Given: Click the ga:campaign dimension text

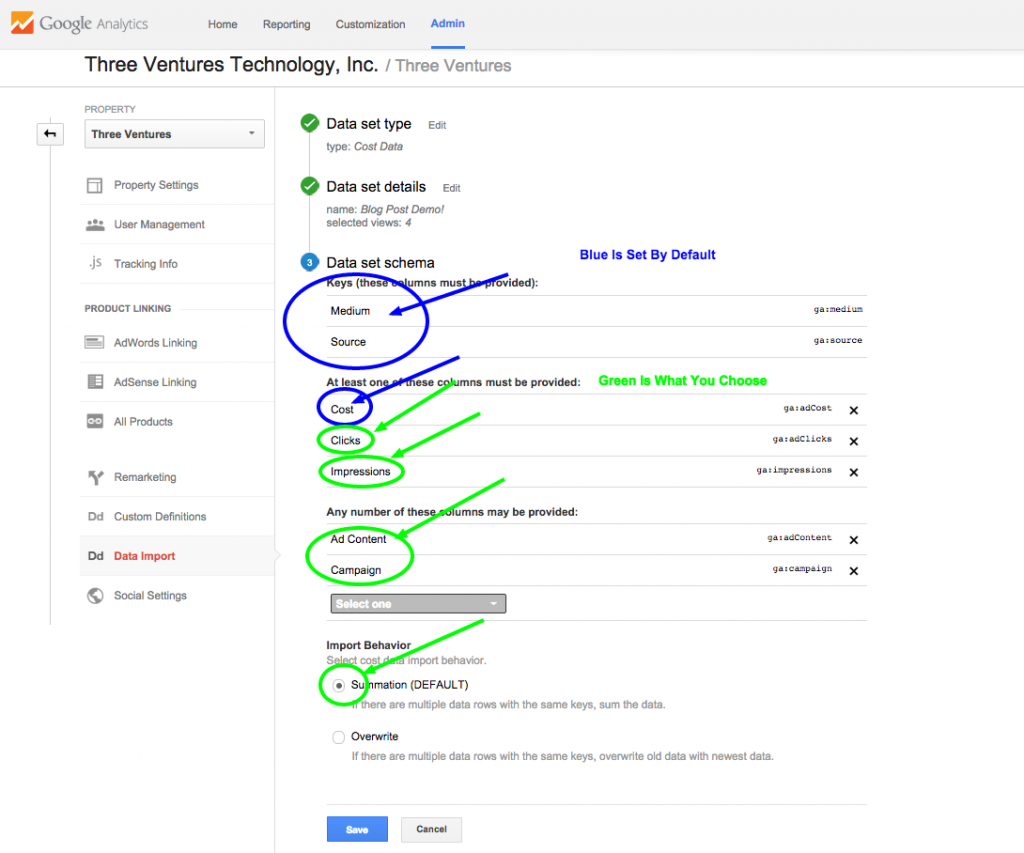Looking at the screenshot, I should point(802,569).
